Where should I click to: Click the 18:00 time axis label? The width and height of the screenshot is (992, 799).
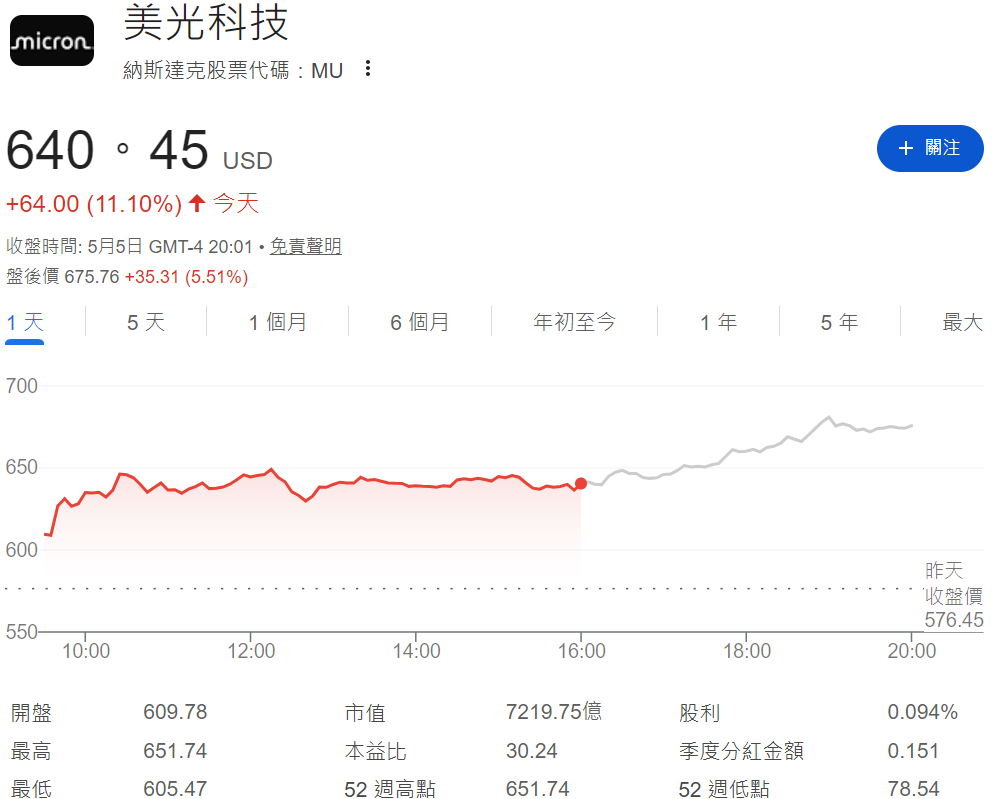pyautogui.click(x=747, y=650)
